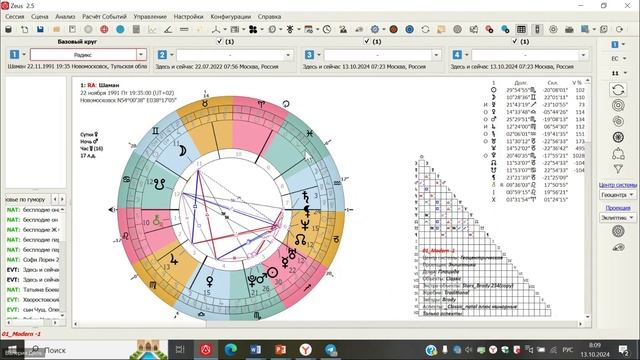Click the chart area horizontal scrollbar
Viewport: 640px width, 360px height.
coord(328,324)
